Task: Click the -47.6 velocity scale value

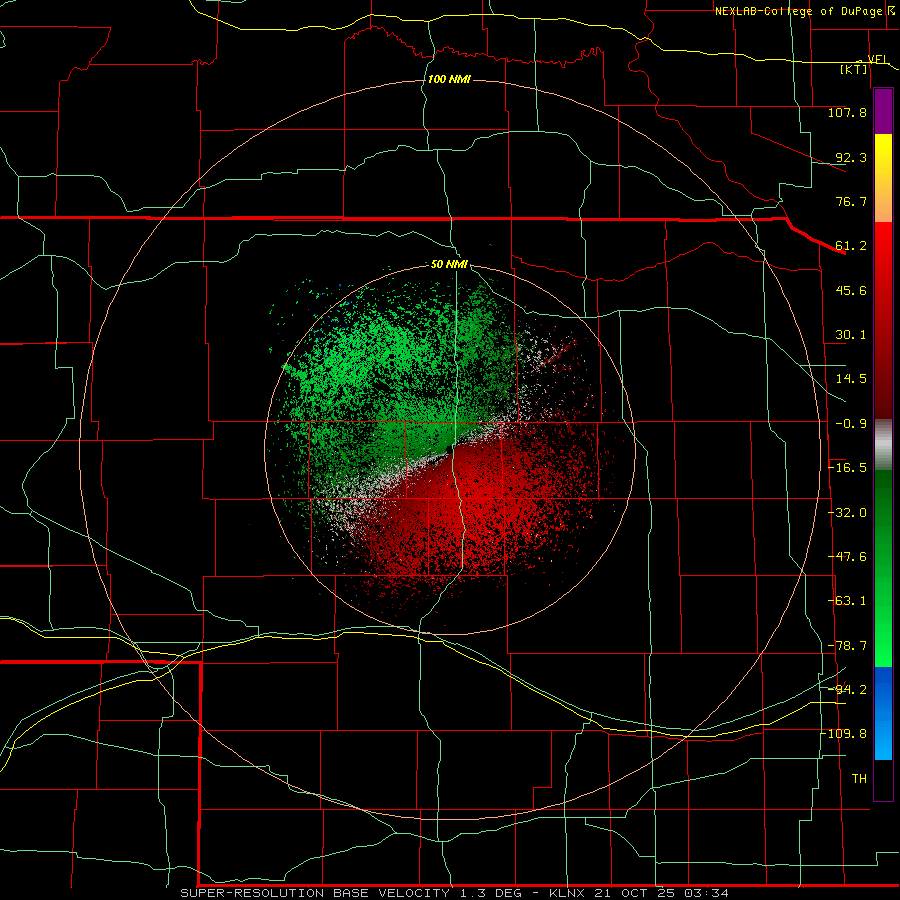Action: pyautogui.click(x=847, y=557)
